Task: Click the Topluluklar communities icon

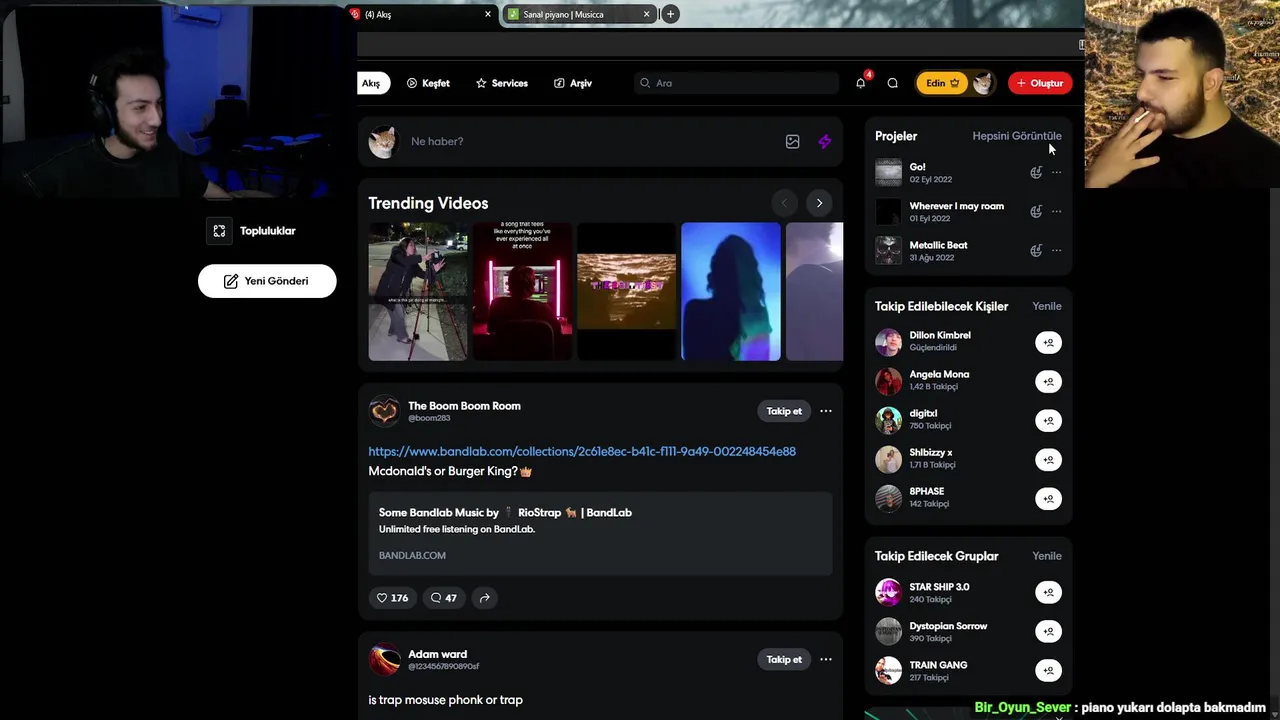Action: click(x=219, y=231)
